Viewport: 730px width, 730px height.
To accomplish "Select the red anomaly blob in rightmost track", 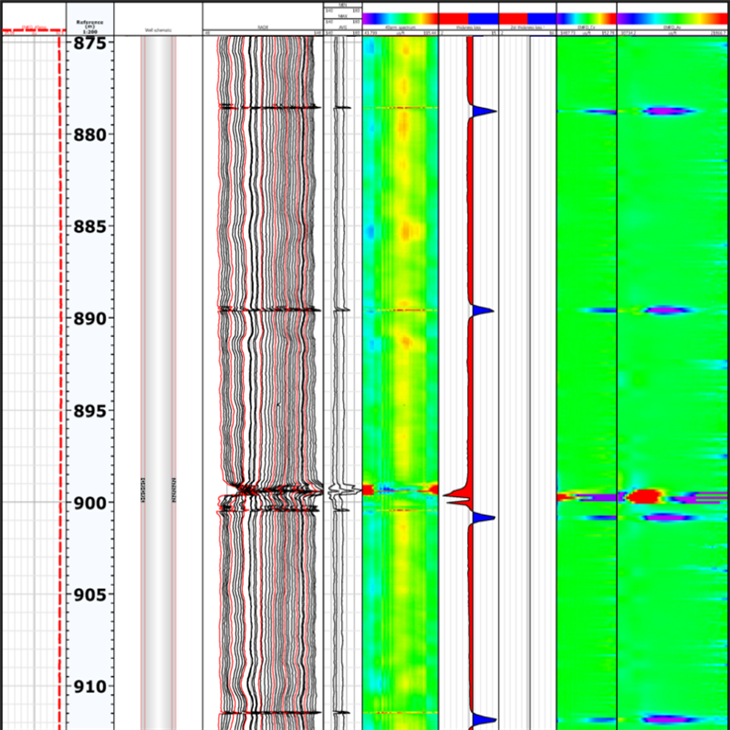I will [x=645, y=495].
